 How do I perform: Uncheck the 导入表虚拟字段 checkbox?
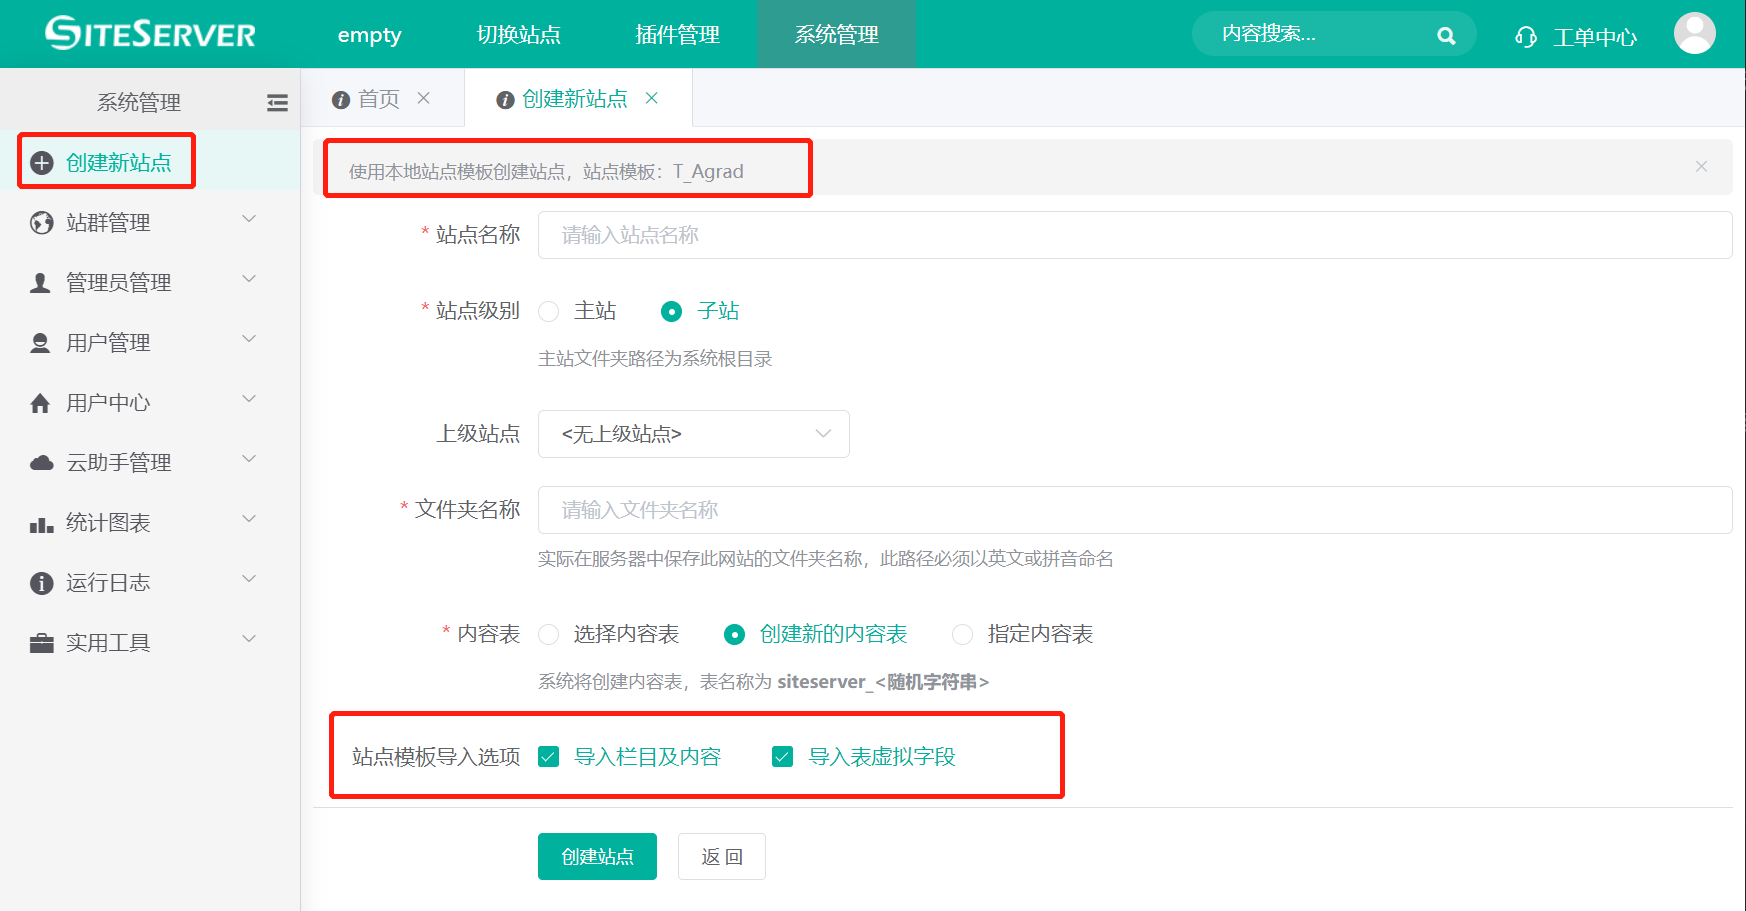tap(783, 757)
